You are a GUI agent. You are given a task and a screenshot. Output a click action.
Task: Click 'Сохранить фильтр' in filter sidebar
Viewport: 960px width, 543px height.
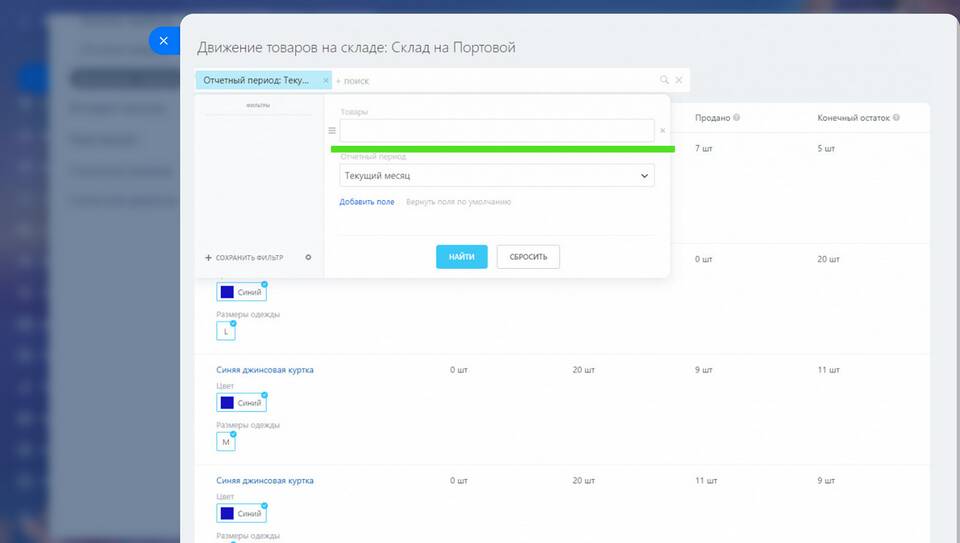245,258
